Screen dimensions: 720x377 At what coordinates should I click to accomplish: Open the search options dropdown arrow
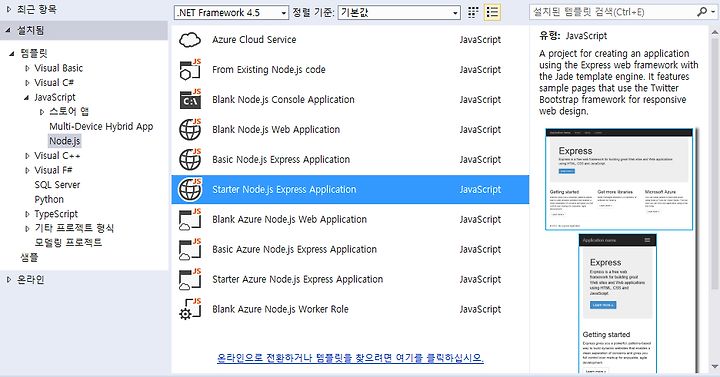click(713, 12)
